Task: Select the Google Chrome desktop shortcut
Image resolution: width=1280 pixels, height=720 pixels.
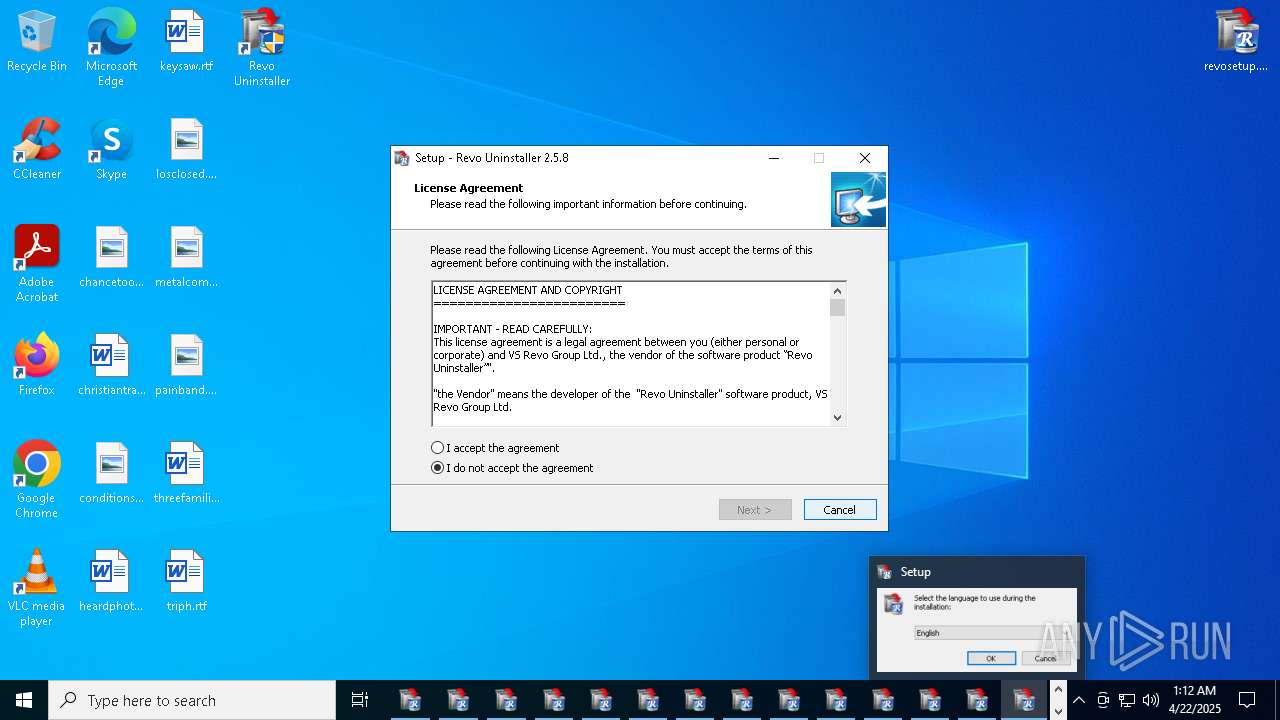Action: click(37, 480)
